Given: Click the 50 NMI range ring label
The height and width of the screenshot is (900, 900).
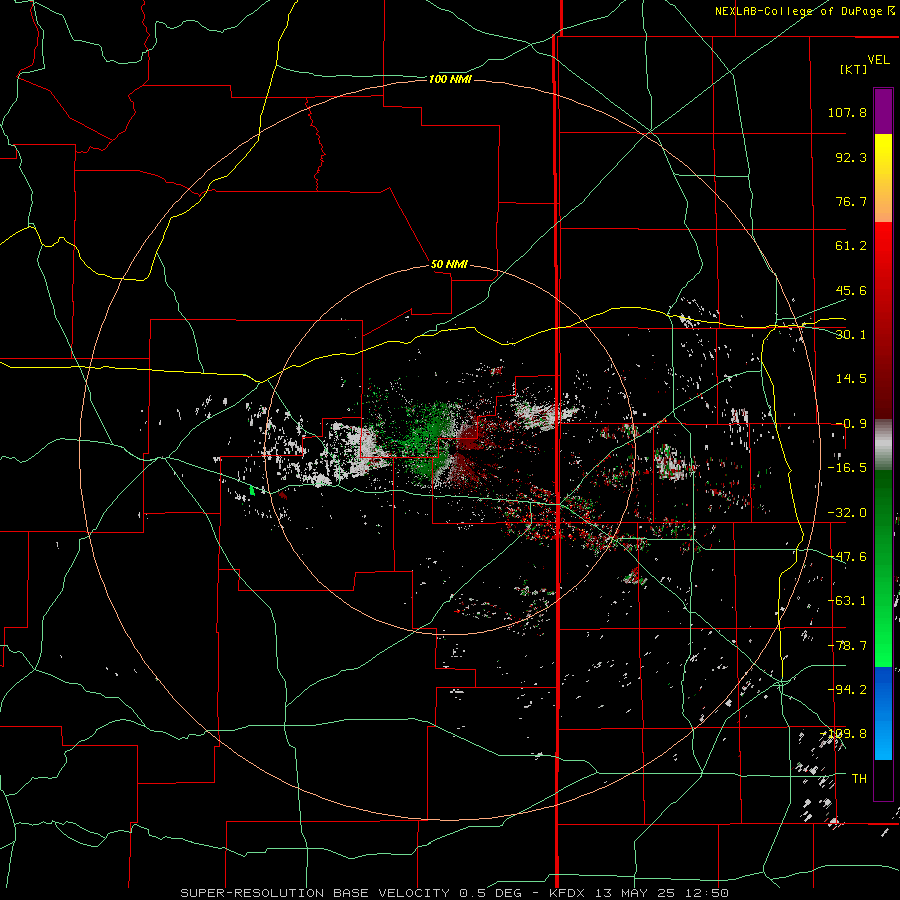Looking at the screenshot, I should tap(449, 264).
